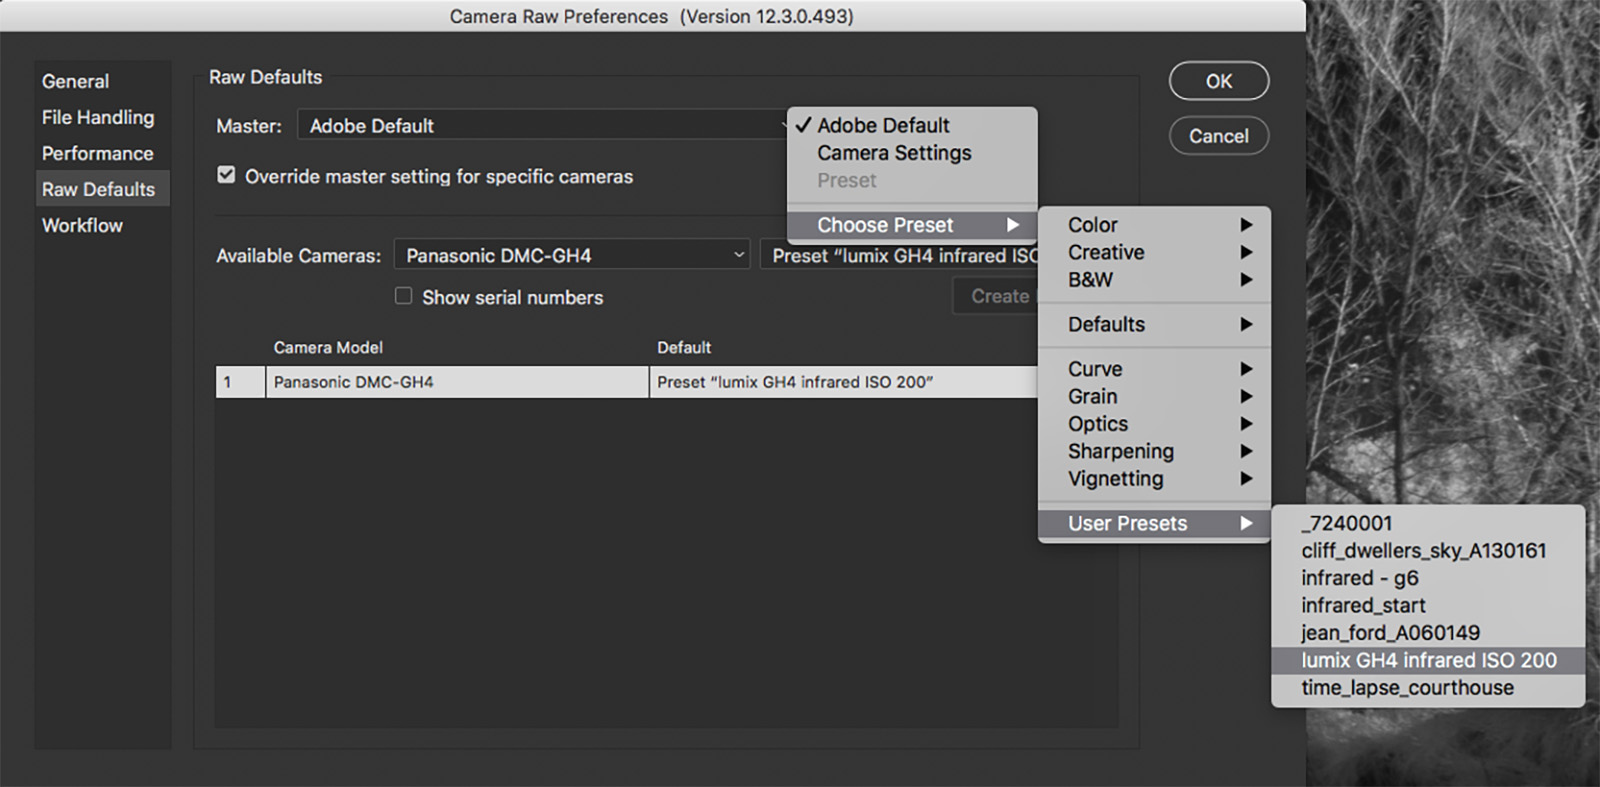
Task: Select the lumix GH4 infrared ISO 200 preset
Action: [1428, 660]
